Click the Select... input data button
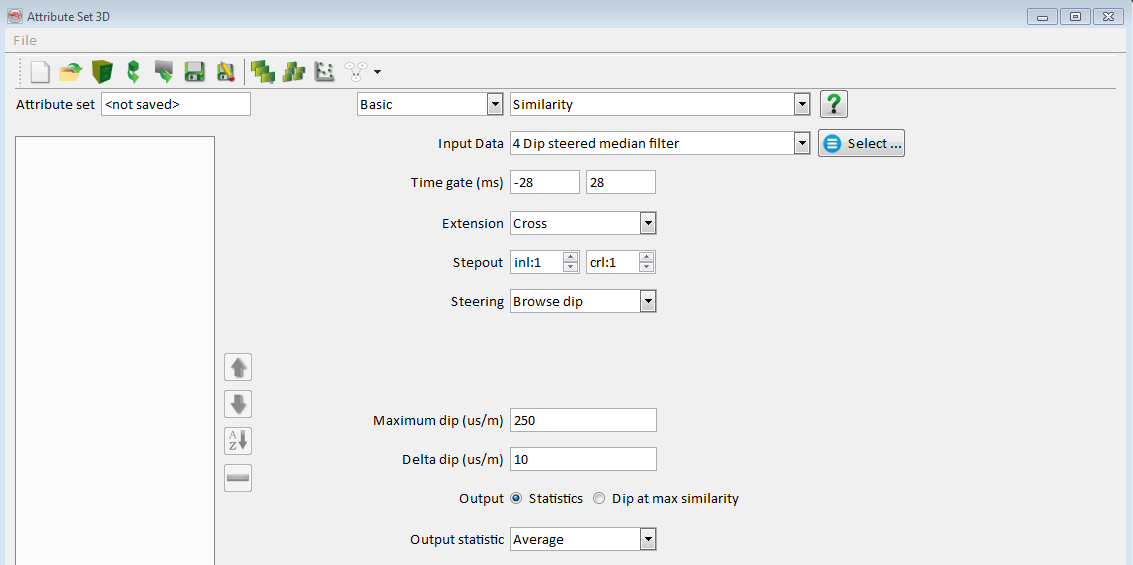 [861, 144]
